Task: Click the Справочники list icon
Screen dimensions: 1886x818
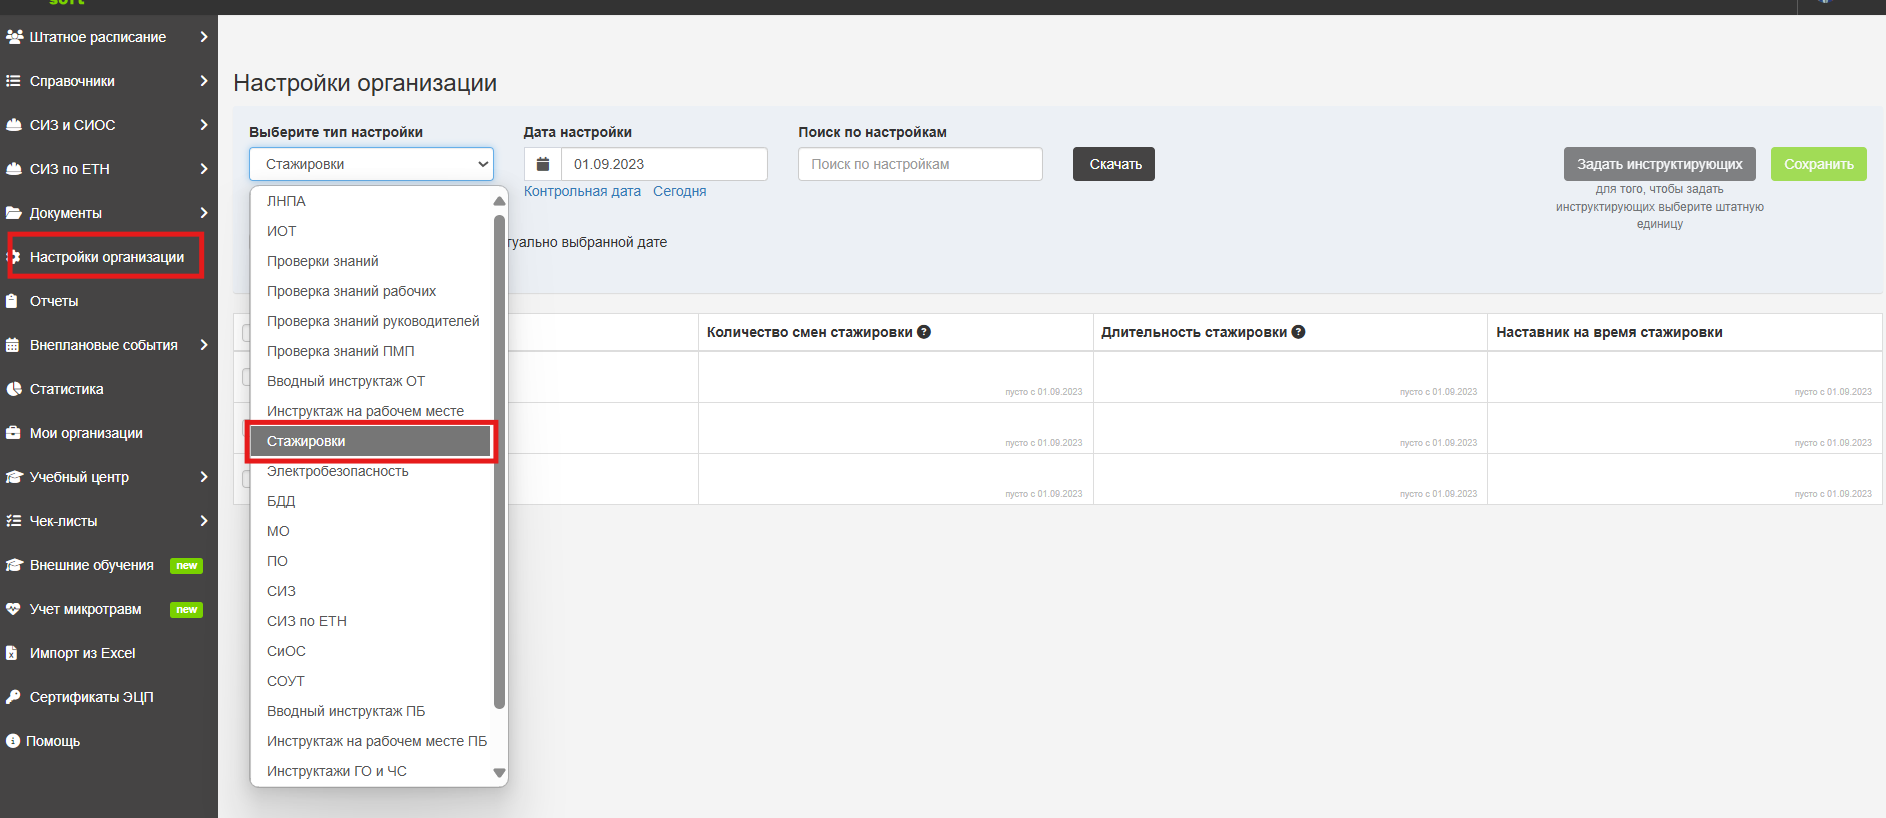Action: click(x=13, y=81)
